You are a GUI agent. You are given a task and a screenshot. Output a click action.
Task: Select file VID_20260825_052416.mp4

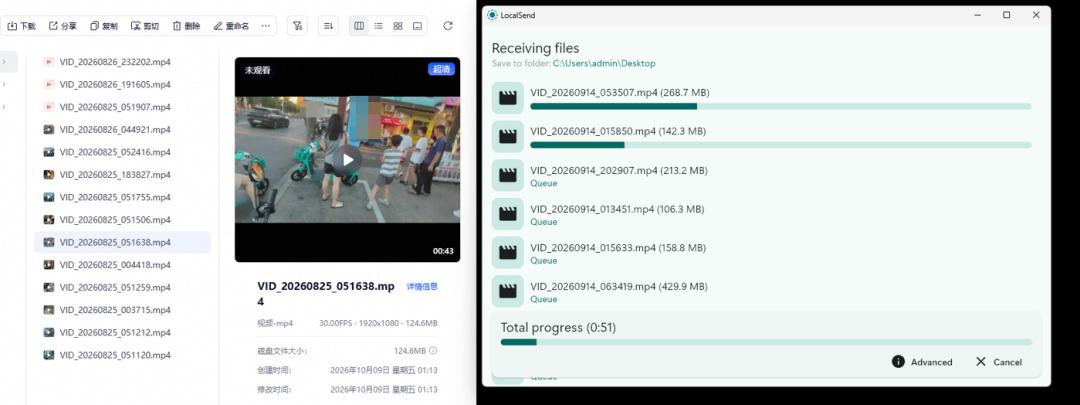[x=123, y=152]
